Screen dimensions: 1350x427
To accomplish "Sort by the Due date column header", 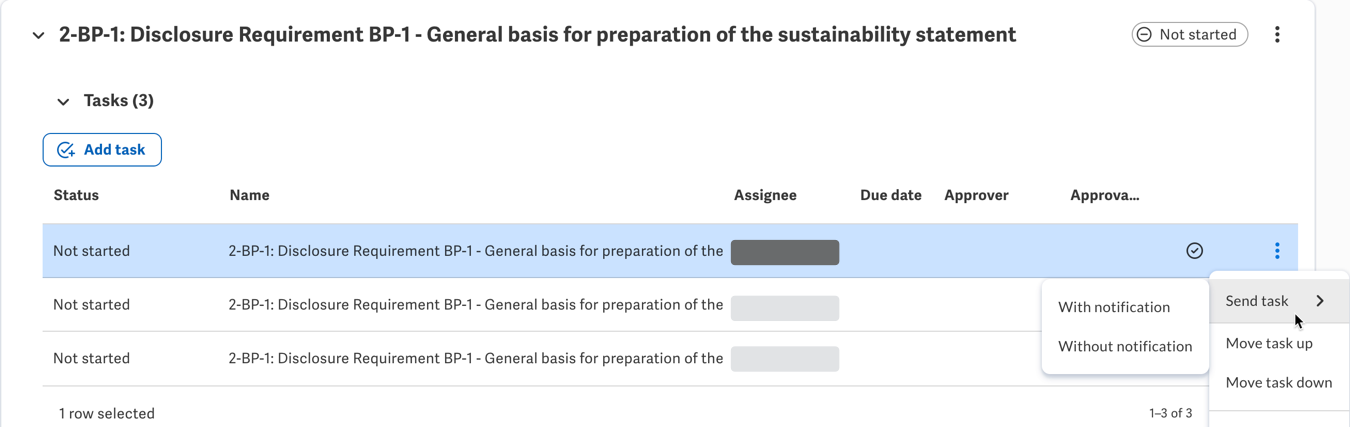I will coord(890,195).
